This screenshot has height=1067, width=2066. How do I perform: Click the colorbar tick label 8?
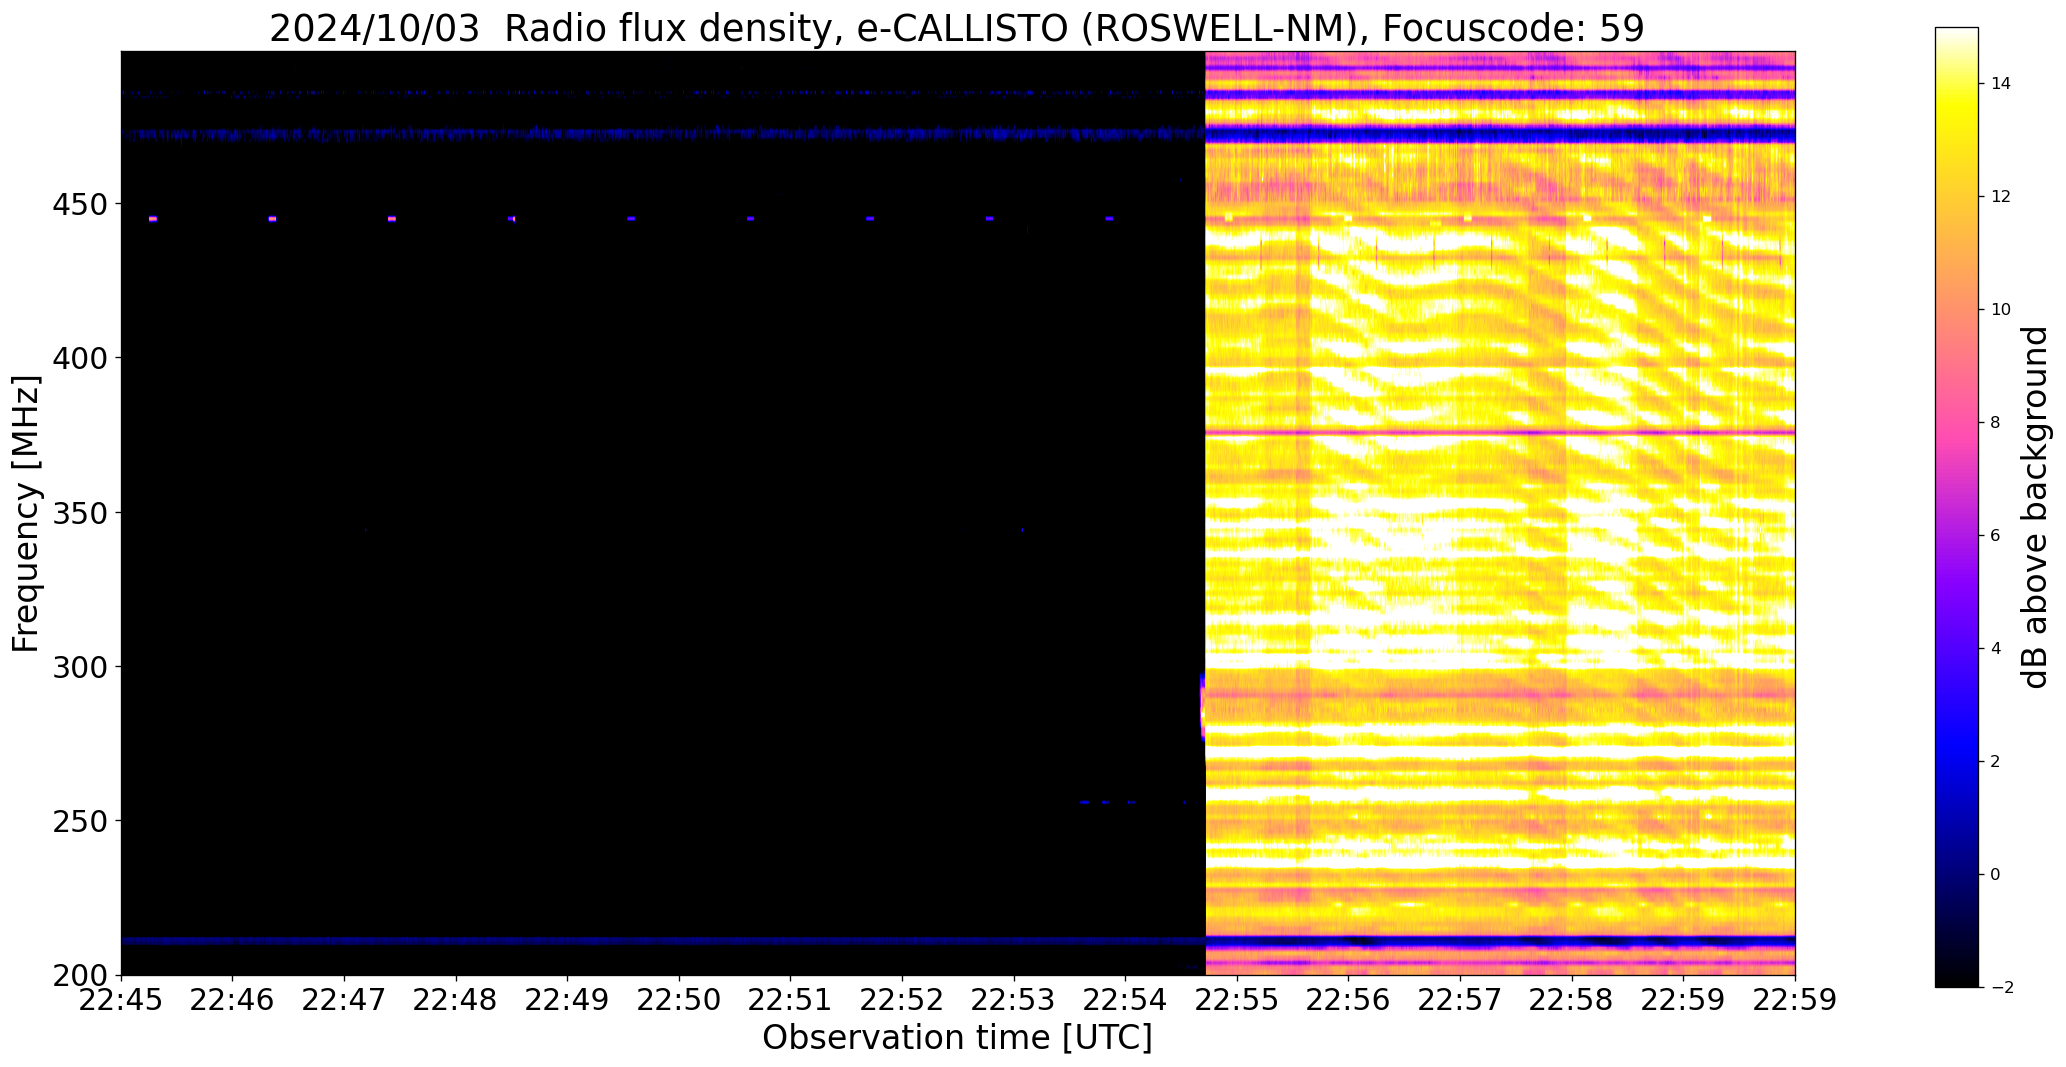tap(1995, 423)
